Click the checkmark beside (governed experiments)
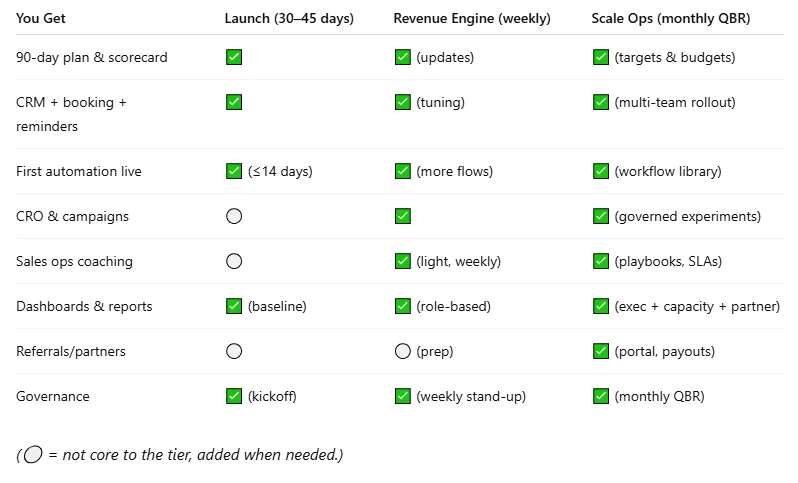The width and height of the screenshot is (798, 483). click(x=601, y=216)
